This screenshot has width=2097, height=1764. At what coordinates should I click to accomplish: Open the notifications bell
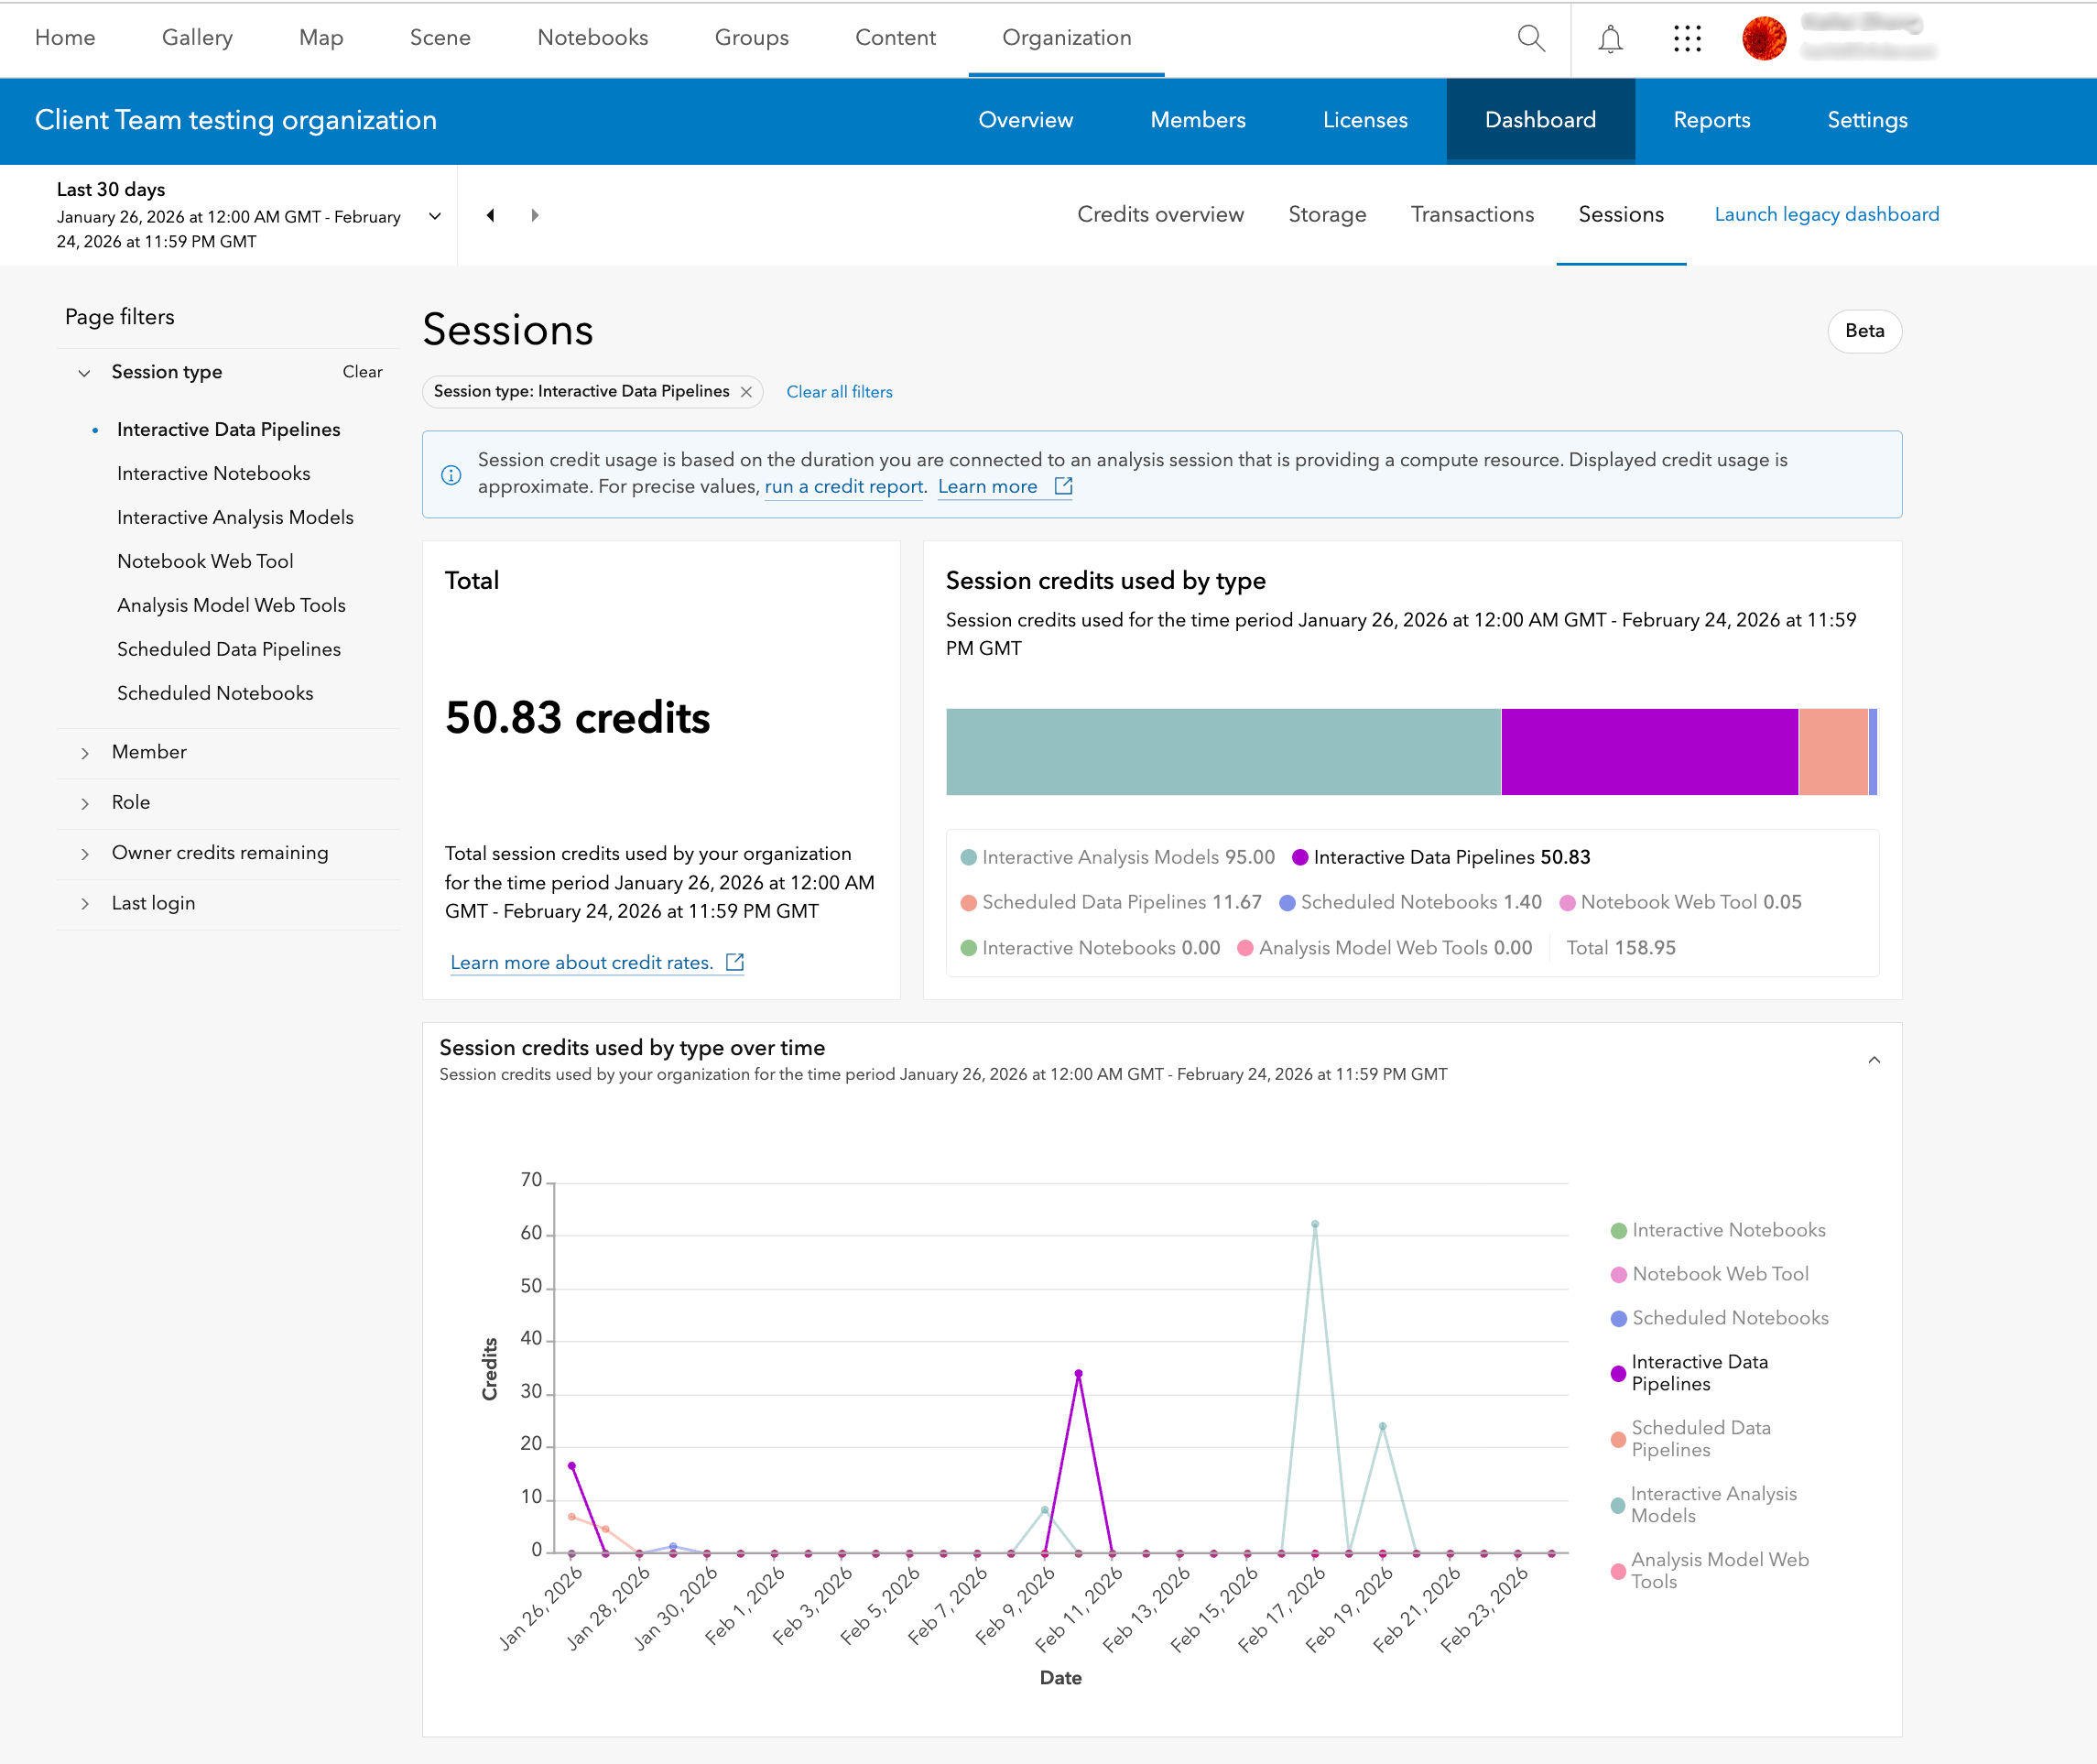pos(1610,39)
